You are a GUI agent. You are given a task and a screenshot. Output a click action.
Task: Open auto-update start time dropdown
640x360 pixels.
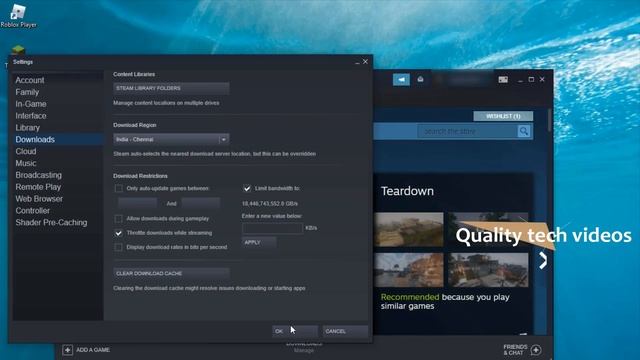click(x=138, y=203)
